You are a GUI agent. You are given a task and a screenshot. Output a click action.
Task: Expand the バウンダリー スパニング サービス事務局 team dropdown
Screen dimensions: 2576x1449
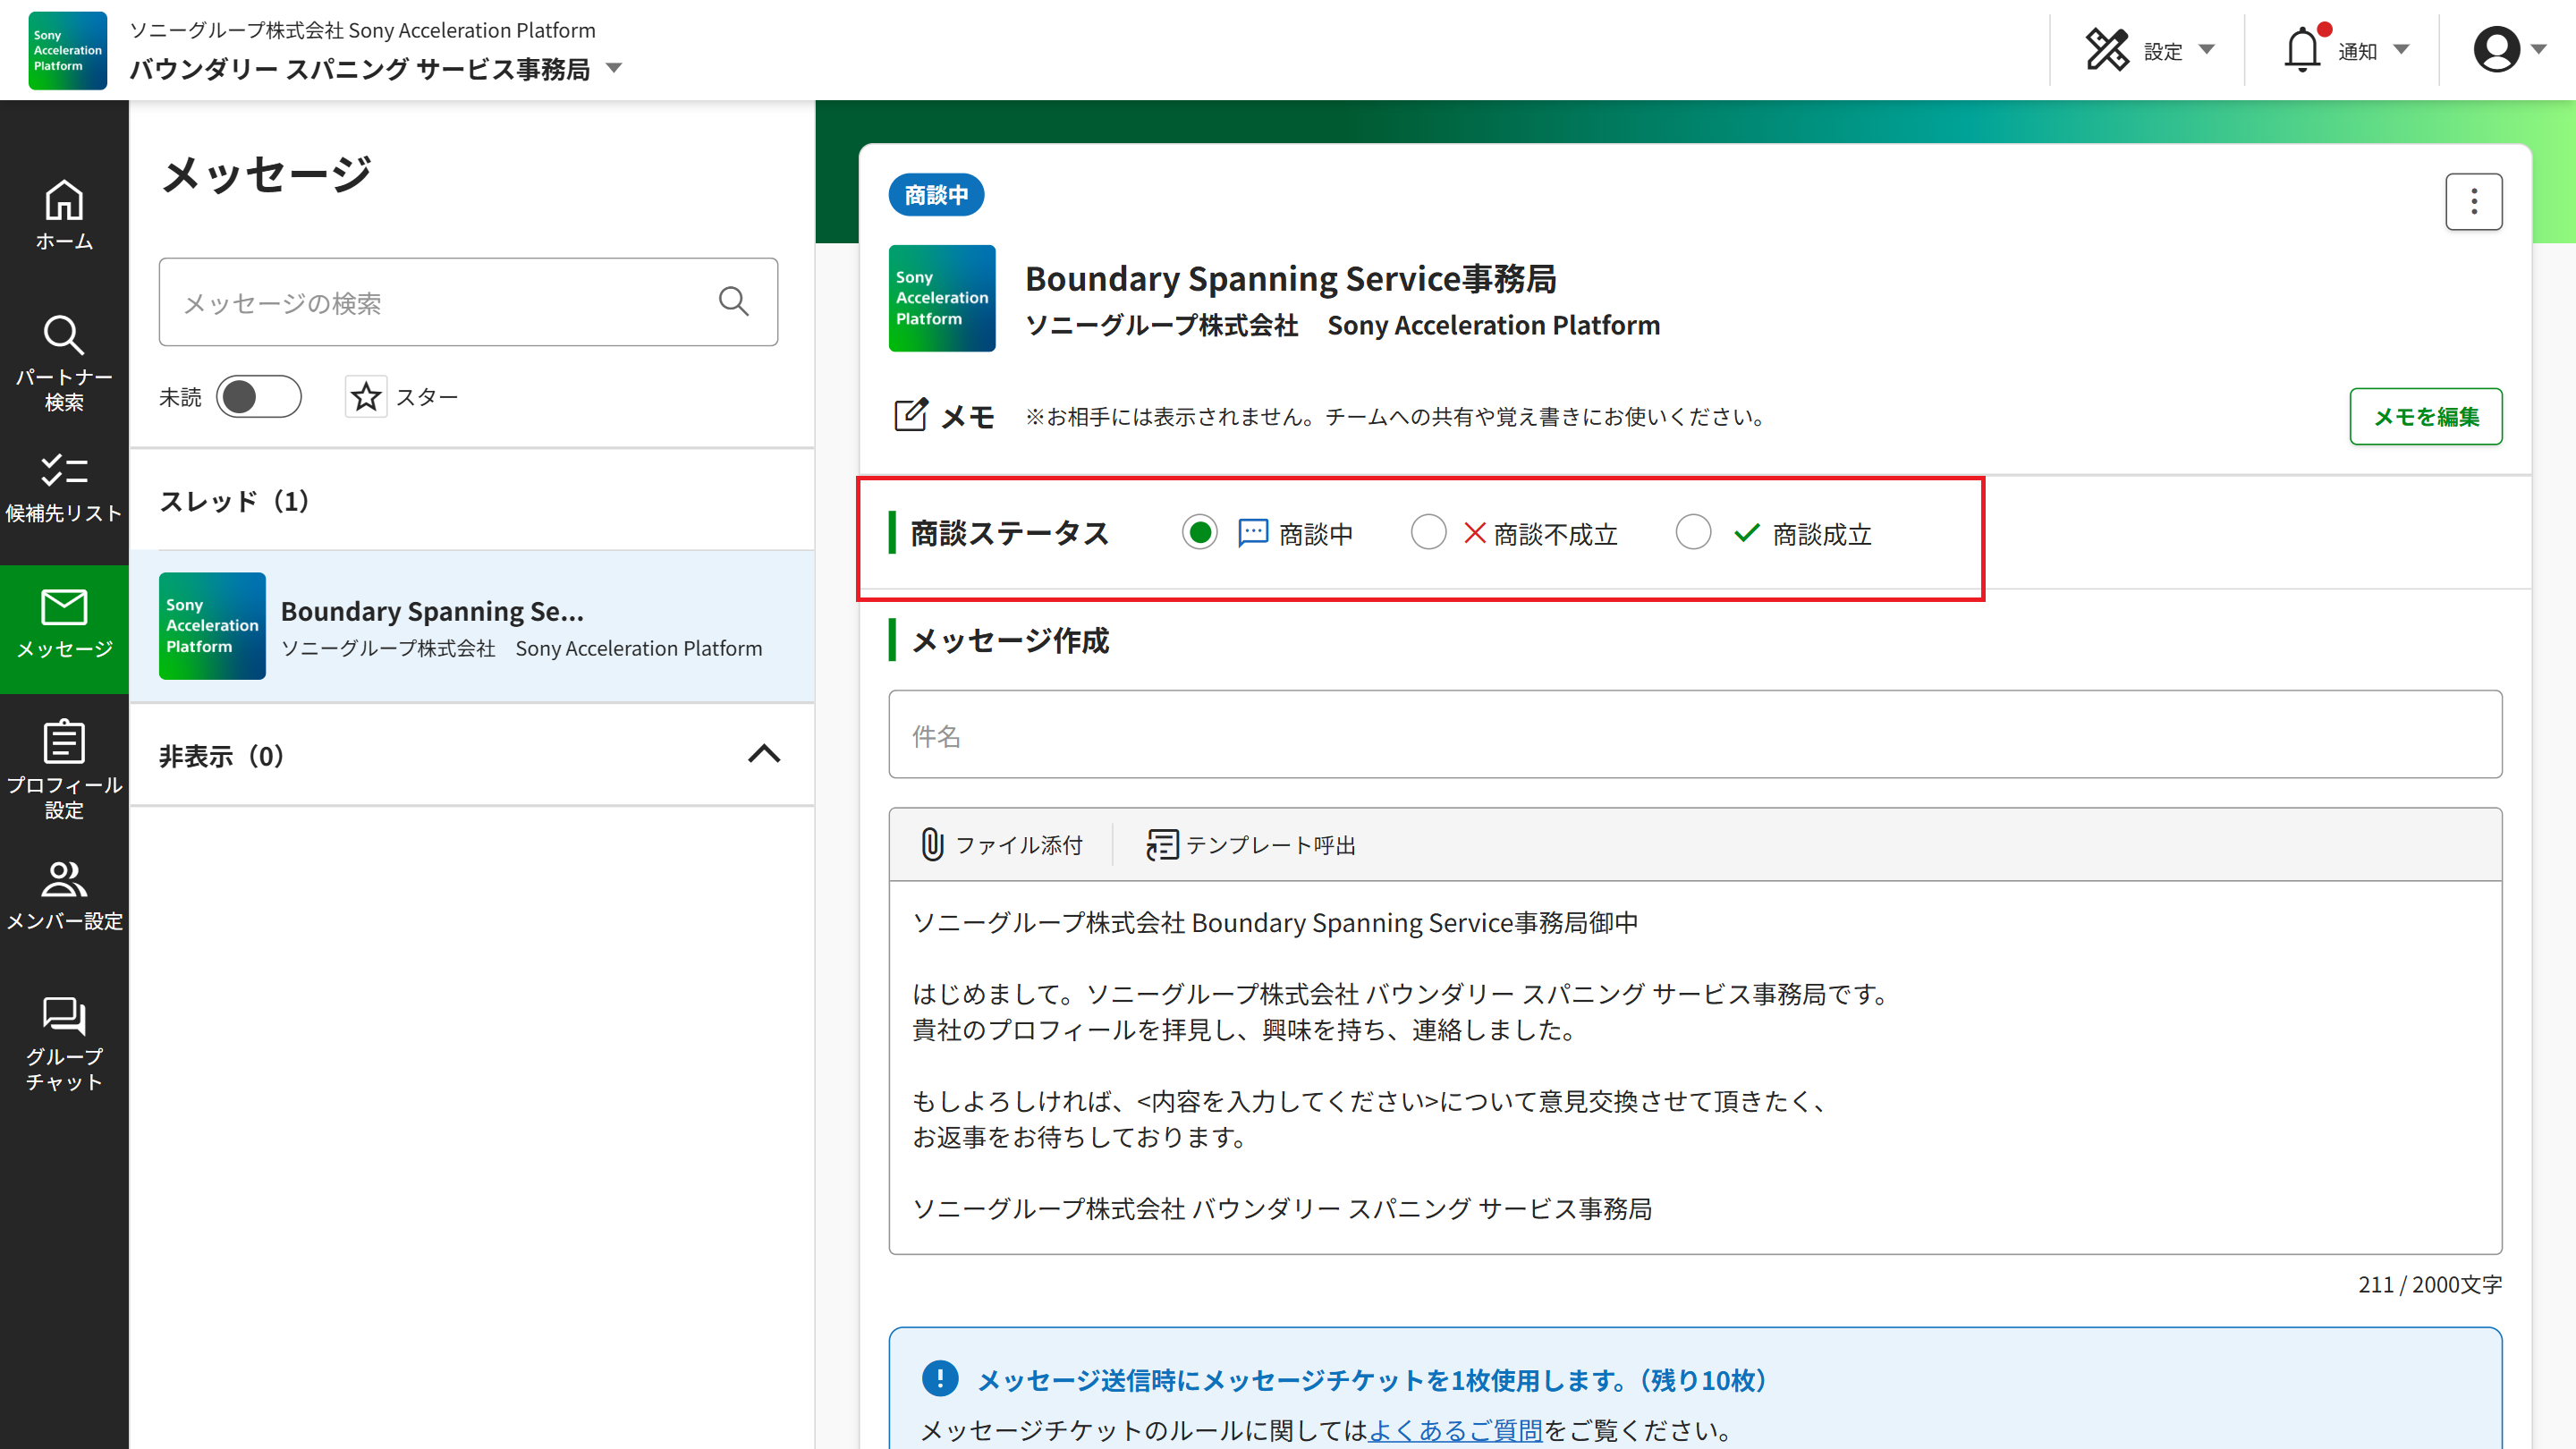[614, 69]
